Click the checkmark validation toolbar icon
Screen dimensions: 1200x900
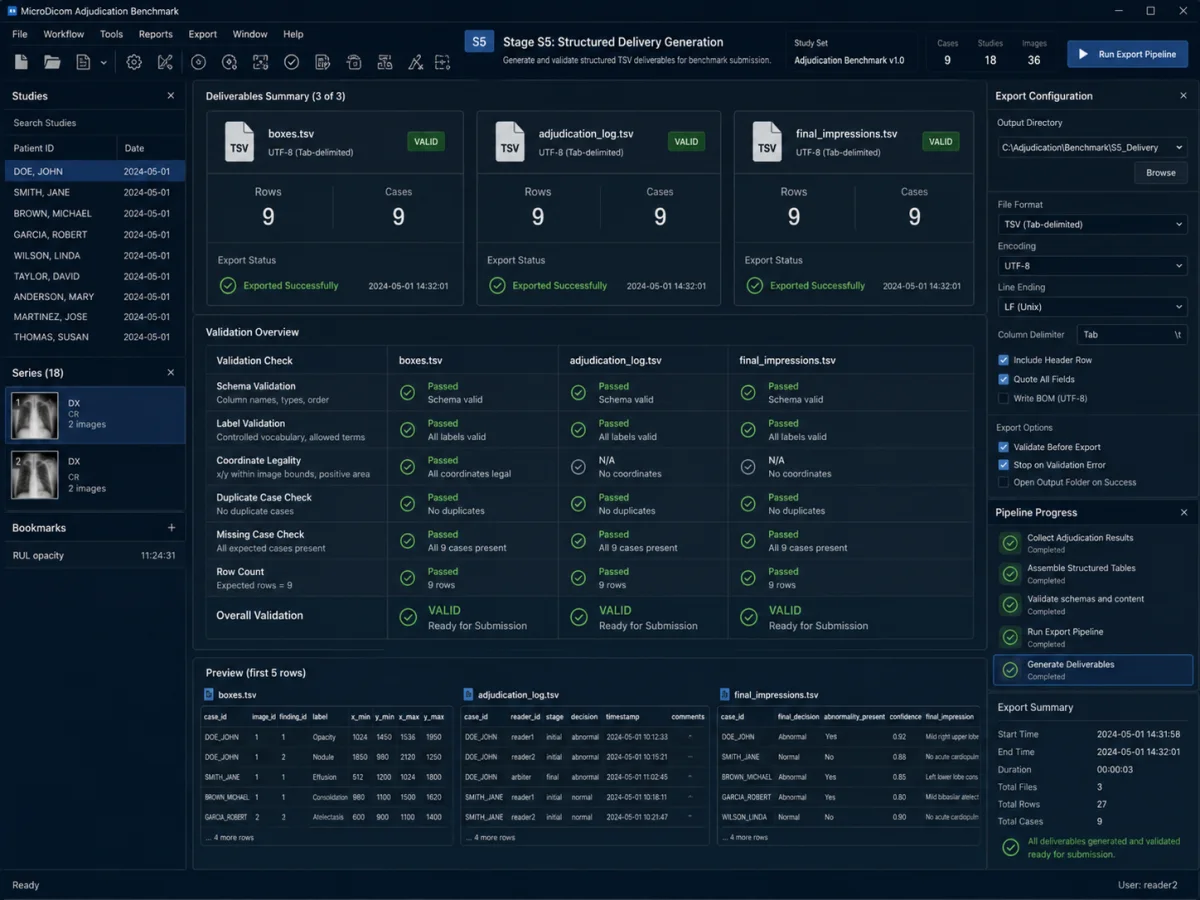point(291,62)
